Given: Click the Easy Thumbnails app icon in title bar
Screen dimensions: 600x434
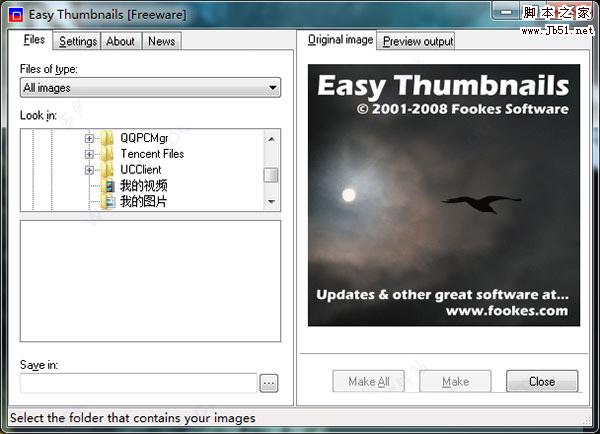Looking at the screenshot, I should 16,15.
